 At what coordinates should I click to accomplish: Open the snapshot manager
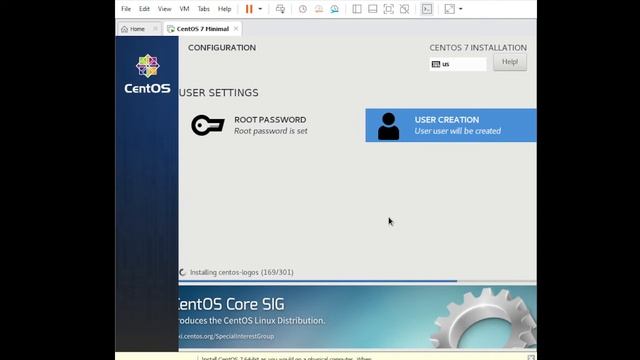pyautogui.click(x=335, y=9)
